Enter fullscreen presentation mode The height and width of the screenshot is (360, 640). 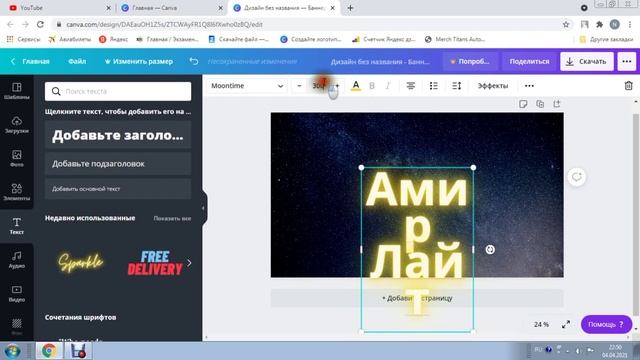[566, 324]
